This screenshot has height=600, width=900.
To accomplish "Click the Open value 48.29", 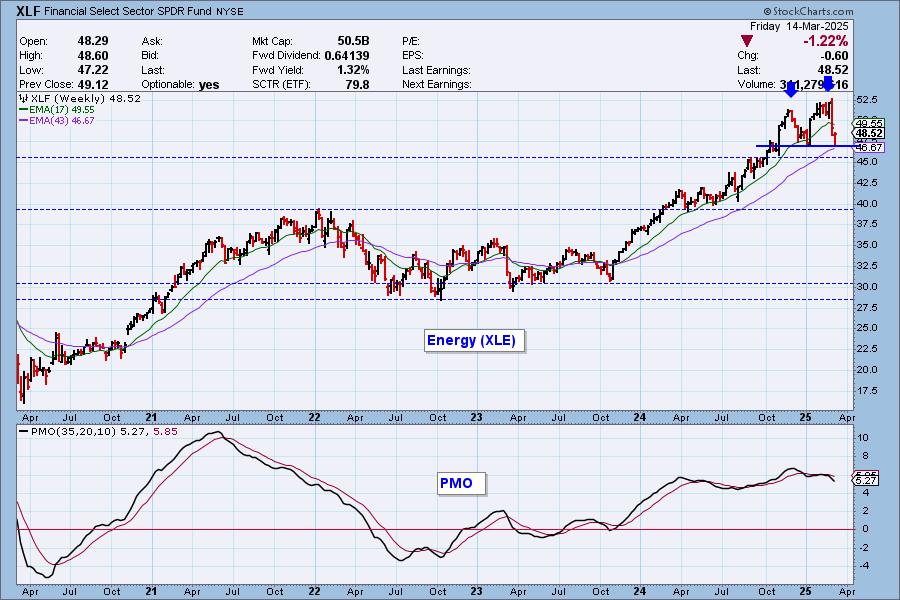I will (x=93, y=41).
